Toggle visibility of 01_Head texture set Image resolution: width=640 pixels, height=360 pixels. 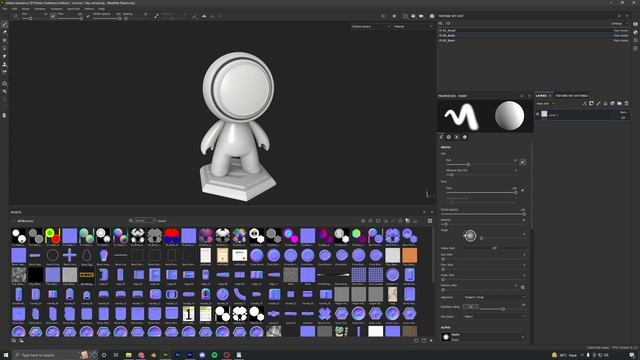(x=441, y=31)
